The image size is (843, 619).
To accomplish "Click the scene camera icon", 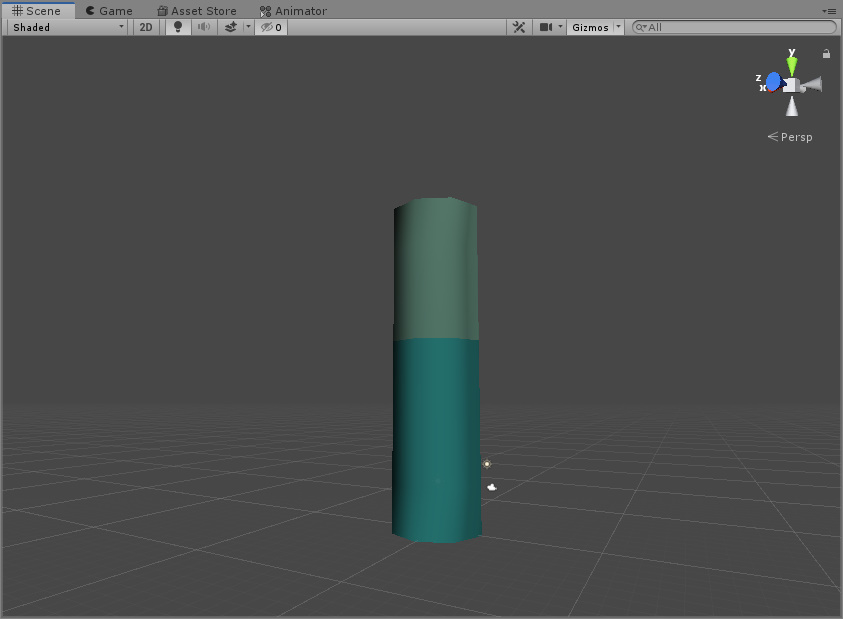I will point(545,27).
